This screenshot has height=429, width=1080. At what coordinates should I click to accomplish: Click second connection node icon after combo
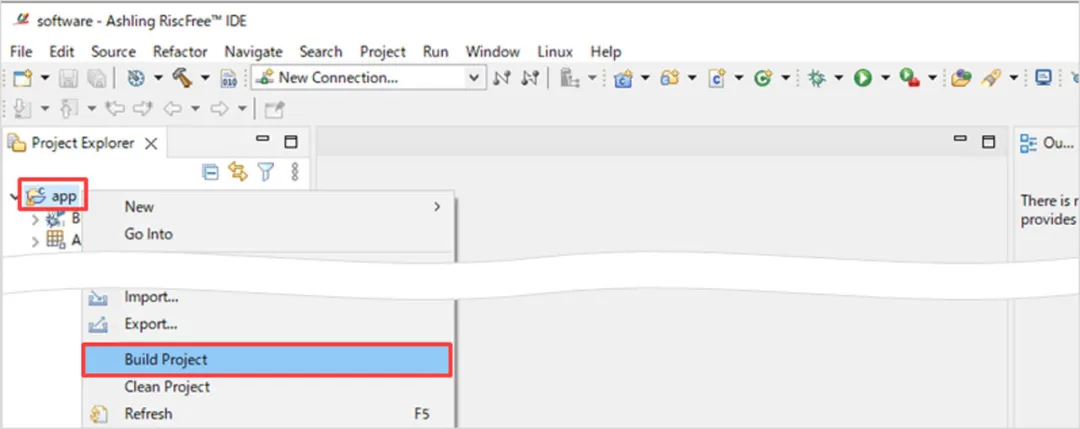click(x=530, y=79)
